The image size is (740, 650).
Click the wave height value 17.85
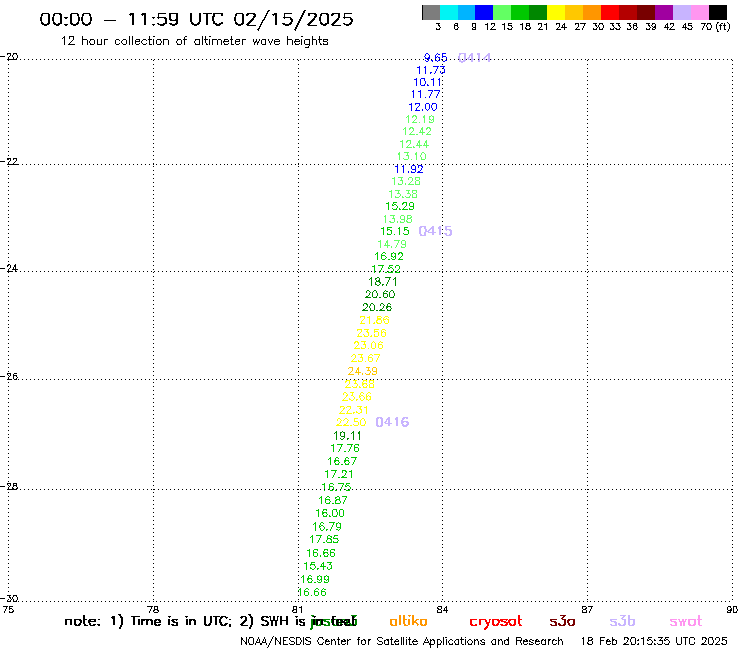click(x=324, y=539)
